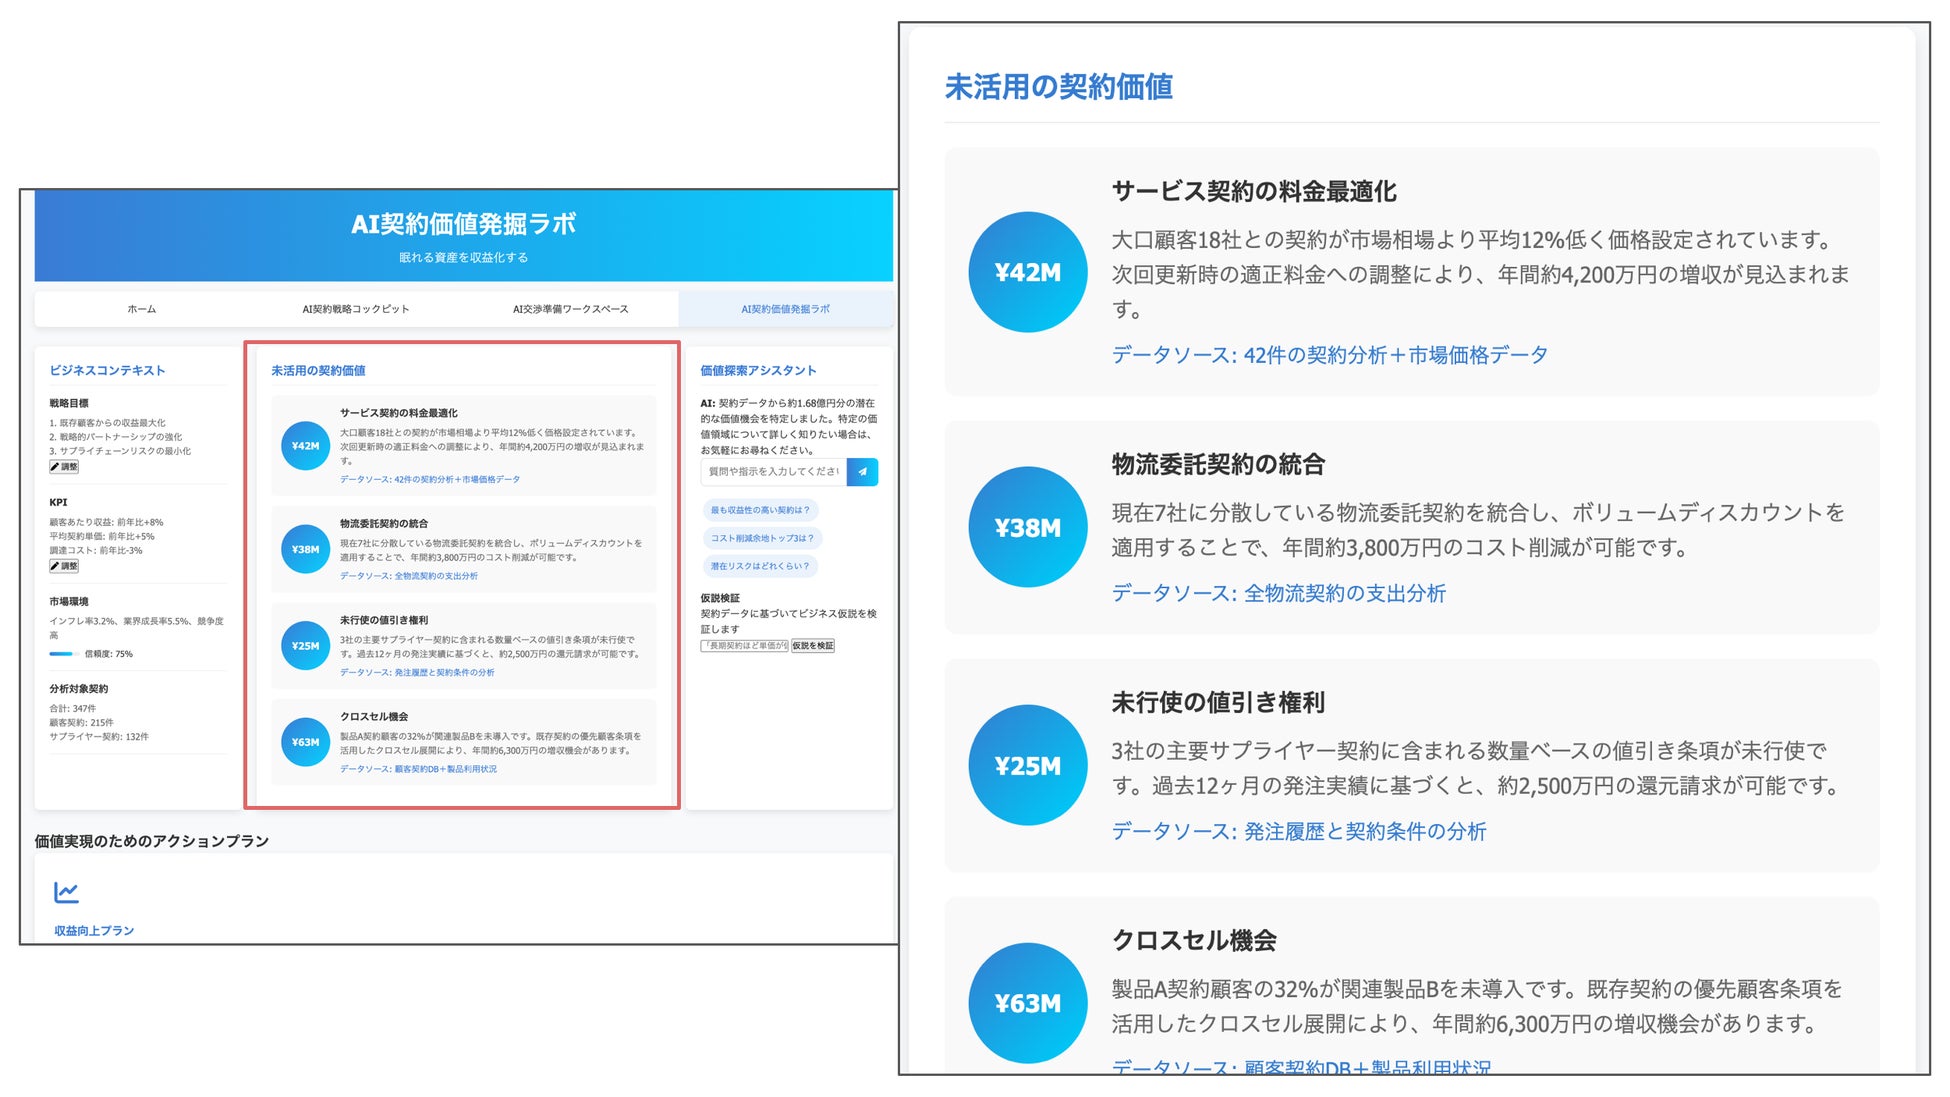Open the AI交渉準備ワークスペース tab
The width and height of the screenshot is (1950, 1097).
(x=570, y=309)
